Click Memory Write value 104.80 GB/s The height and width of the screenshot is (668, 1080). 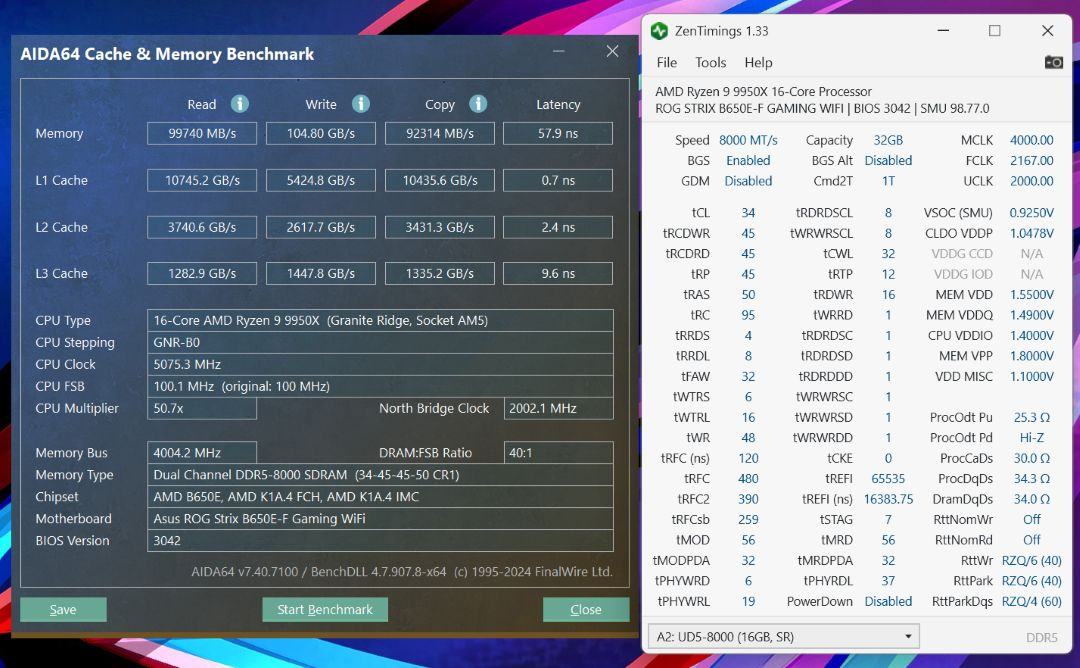click(321, 134)
